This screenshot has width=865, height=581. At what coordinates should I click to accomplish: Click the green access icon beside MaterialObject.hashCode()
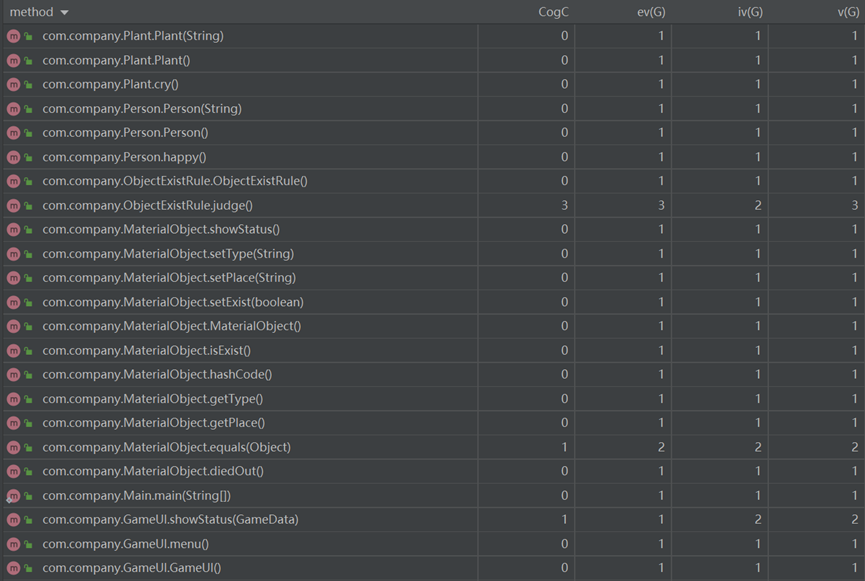pos(28,375)
